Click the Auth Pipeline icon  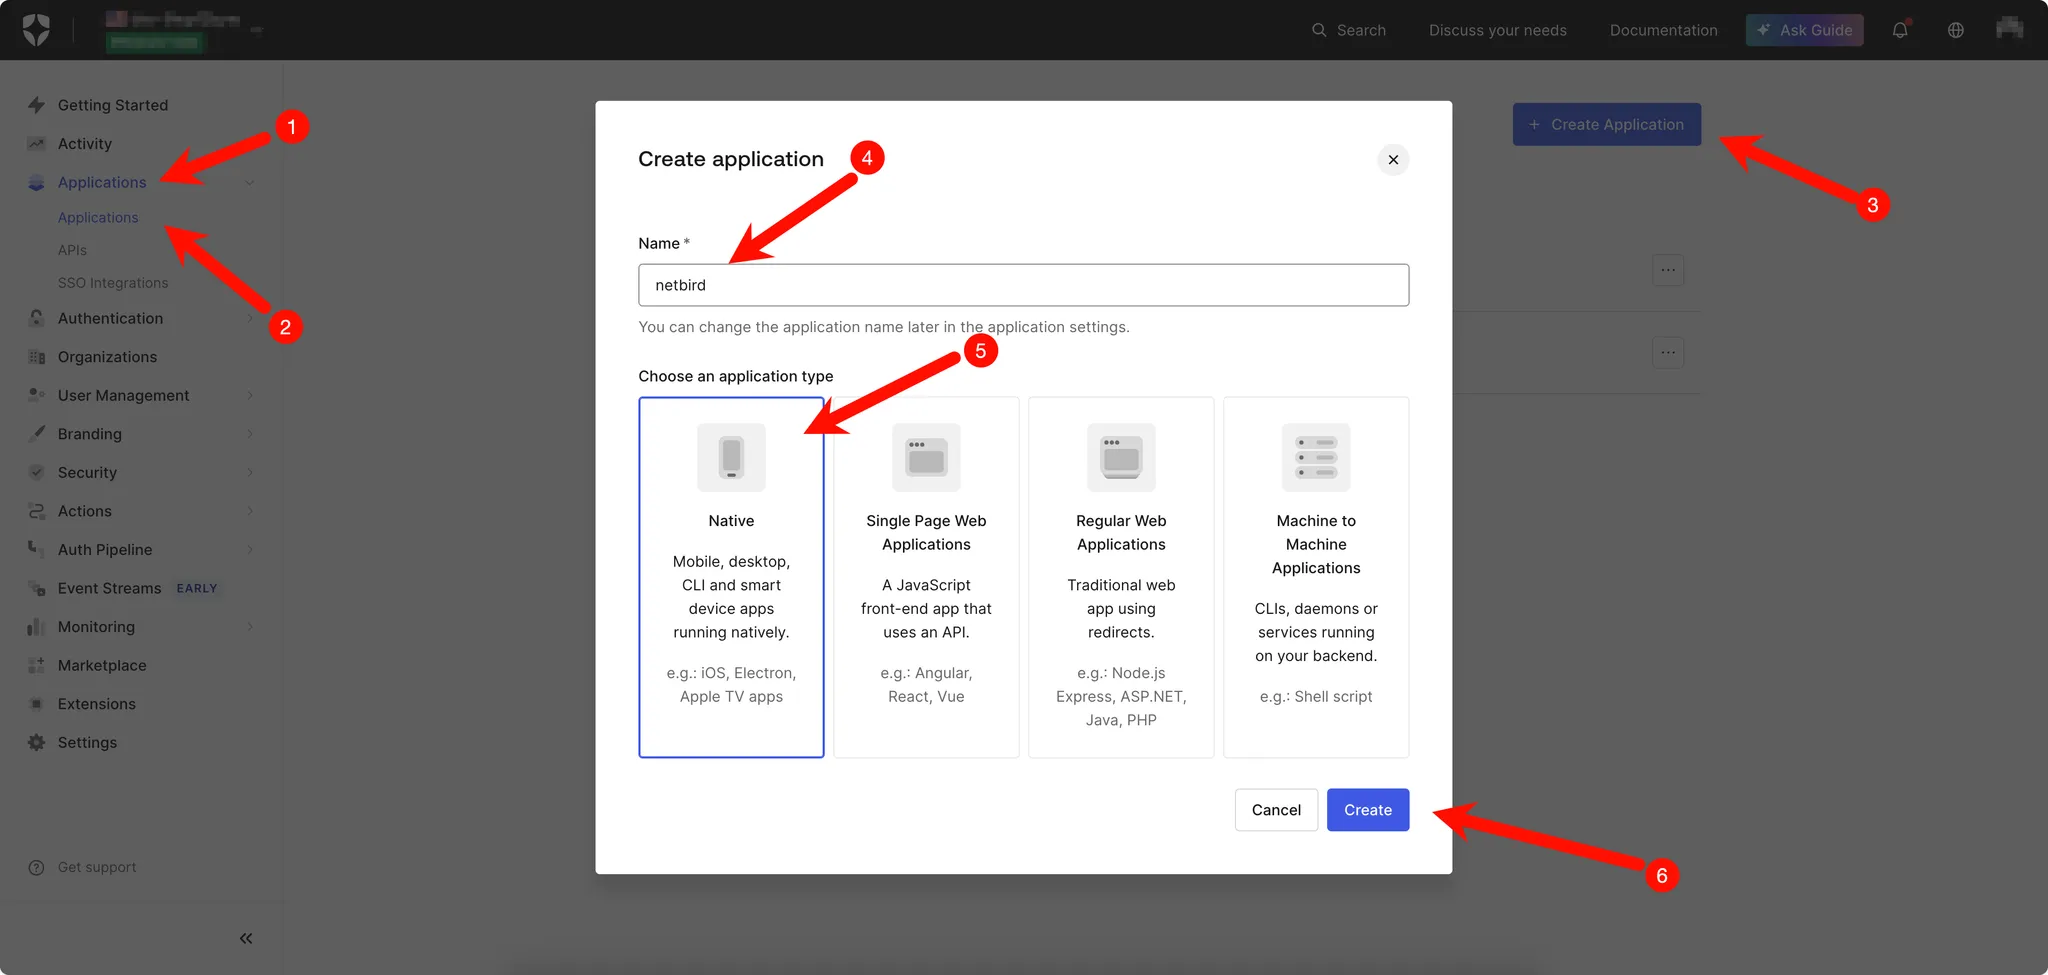37,549
